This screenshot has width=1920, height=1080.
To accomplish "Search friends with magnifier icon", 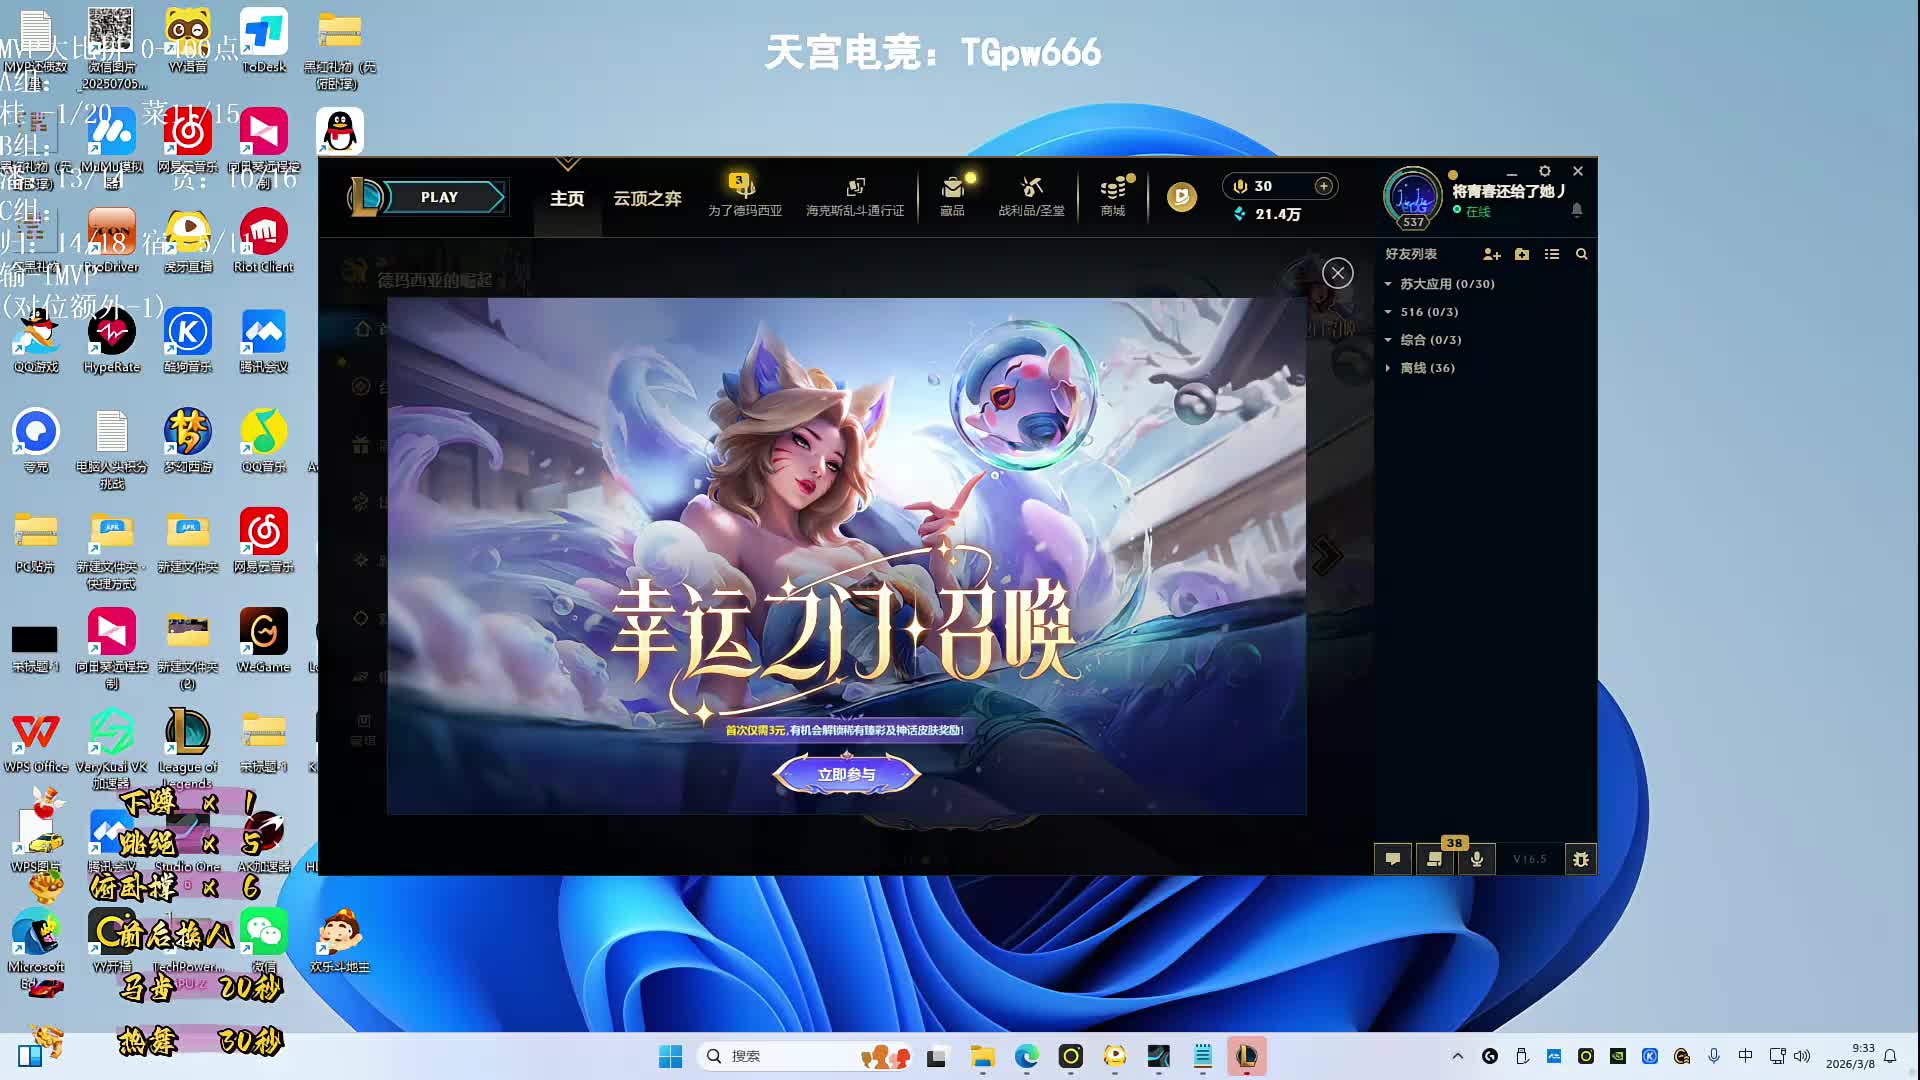I will coord(1582,254).
